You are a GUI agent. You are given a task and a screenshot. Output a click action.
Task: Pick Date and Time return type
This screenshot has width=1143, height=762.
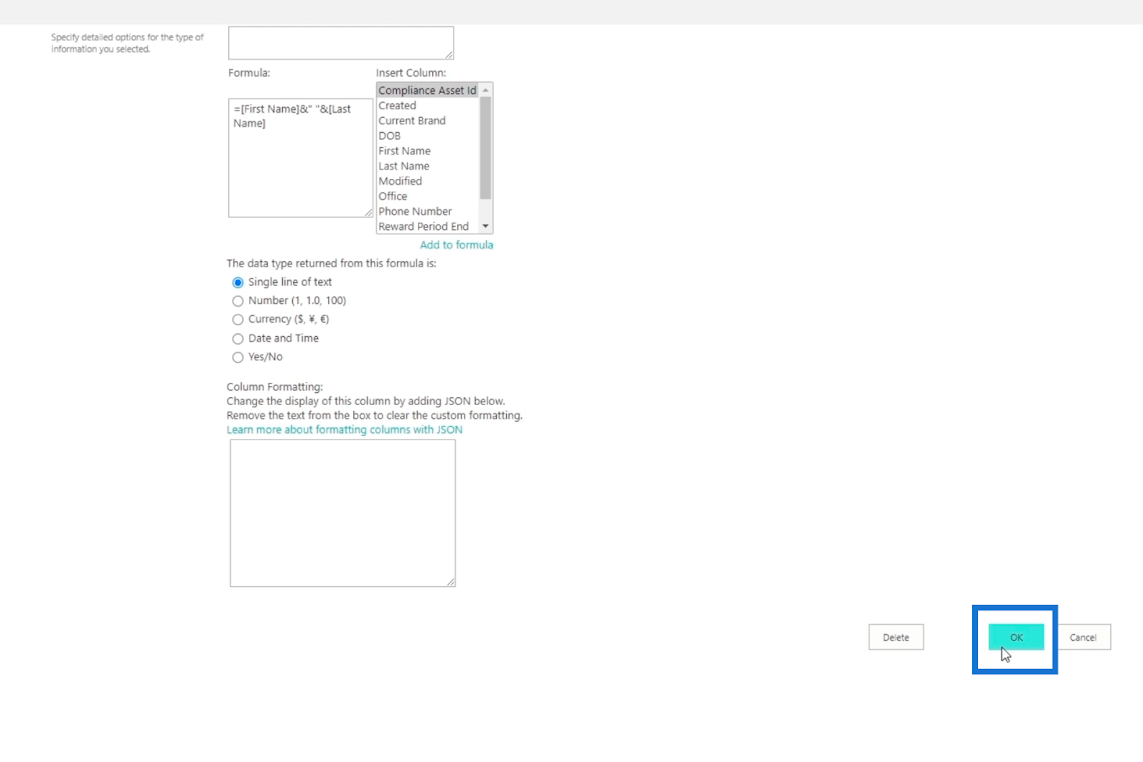(x=238, y=338)
